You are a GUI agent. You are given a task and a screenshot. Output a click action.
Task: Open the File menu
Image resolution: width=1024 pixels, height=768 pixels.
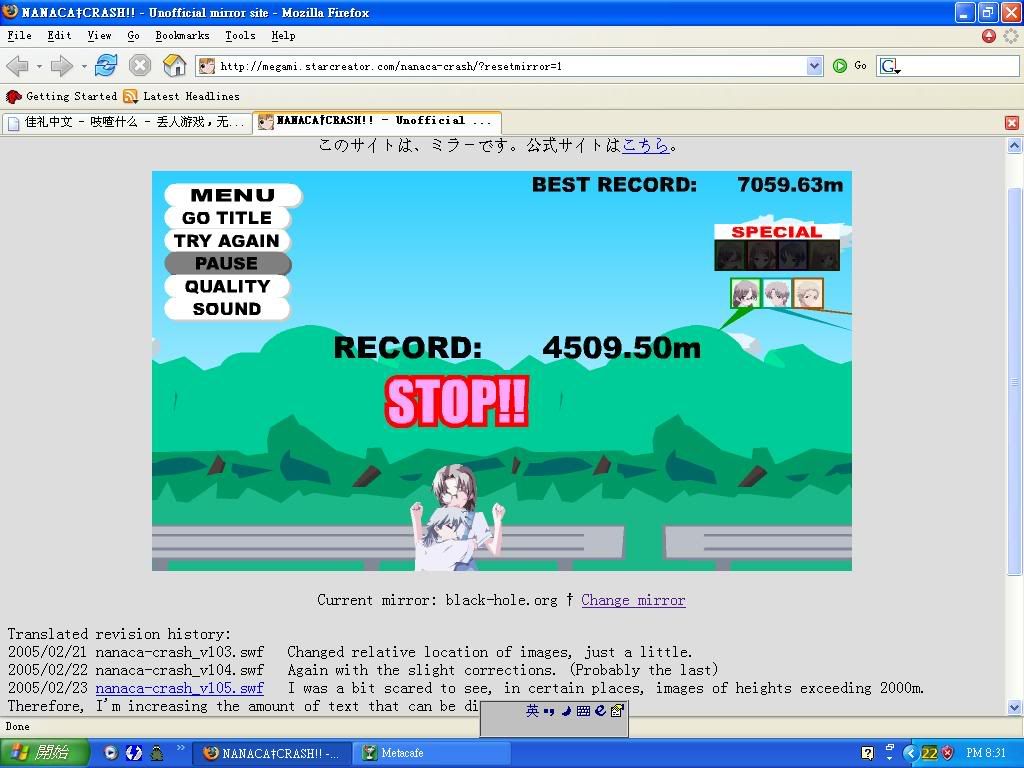pos(20,35)
